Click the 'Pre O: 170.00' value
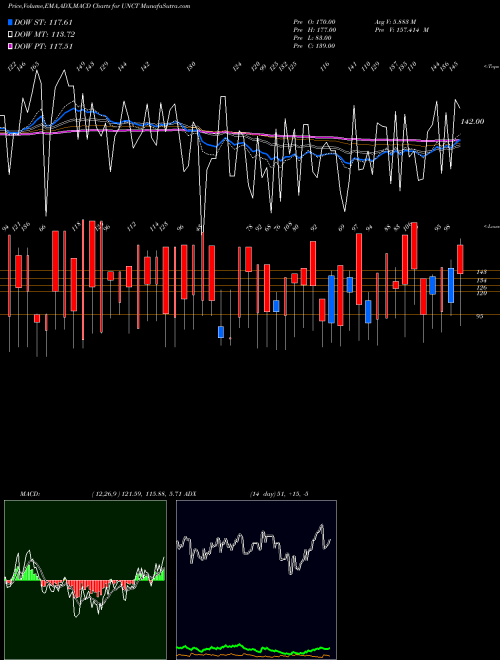Screen dimensions: 500x660 314,22
